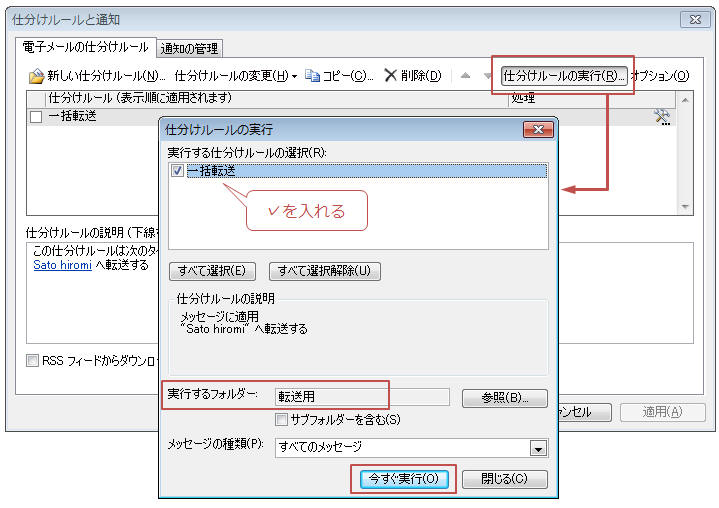Click the tools icon in the rule row
This screenshot has height=508, width=719.
point(662,117)
